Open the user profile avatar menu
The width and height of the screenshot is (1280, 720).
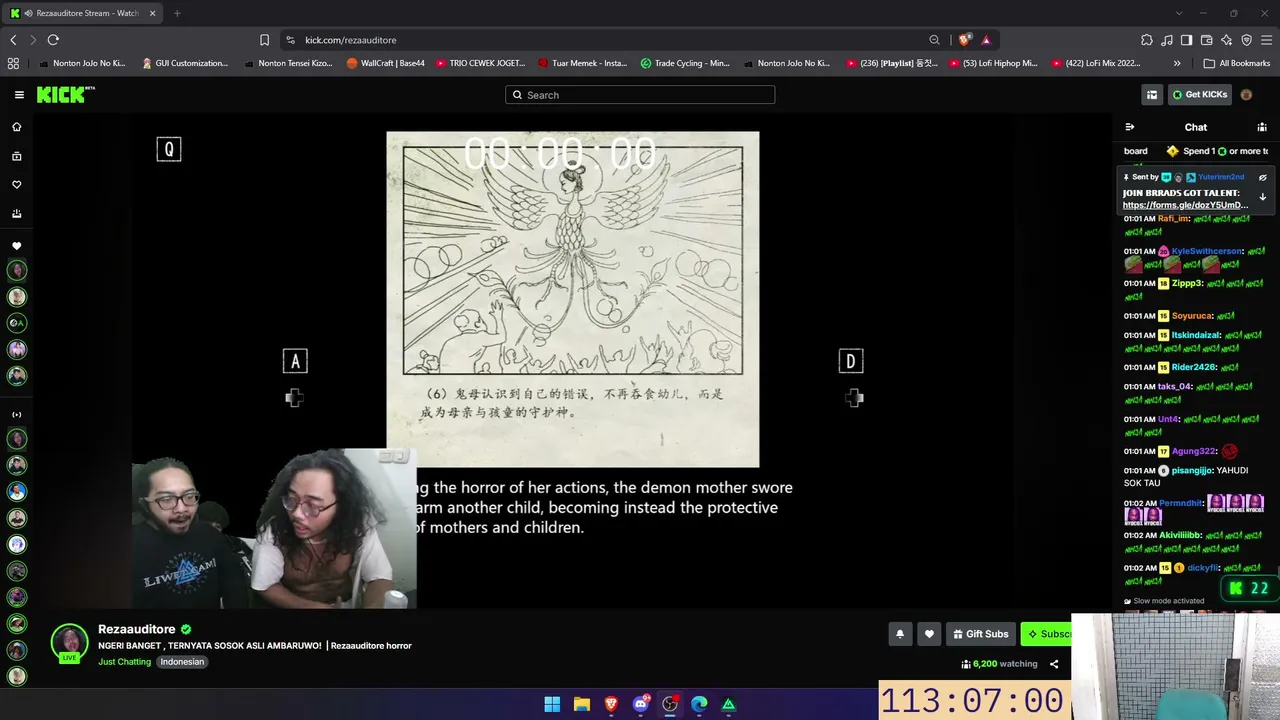[x=1246, y=95]
